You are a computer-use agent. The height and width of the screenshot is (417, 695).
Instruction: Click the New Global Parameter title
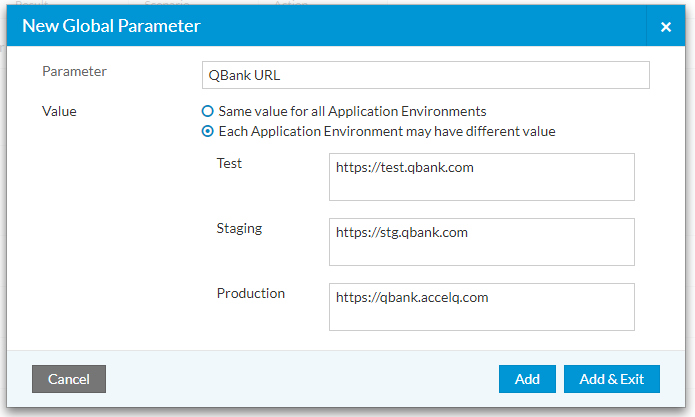pyautogui.click(x=111, y=26)
